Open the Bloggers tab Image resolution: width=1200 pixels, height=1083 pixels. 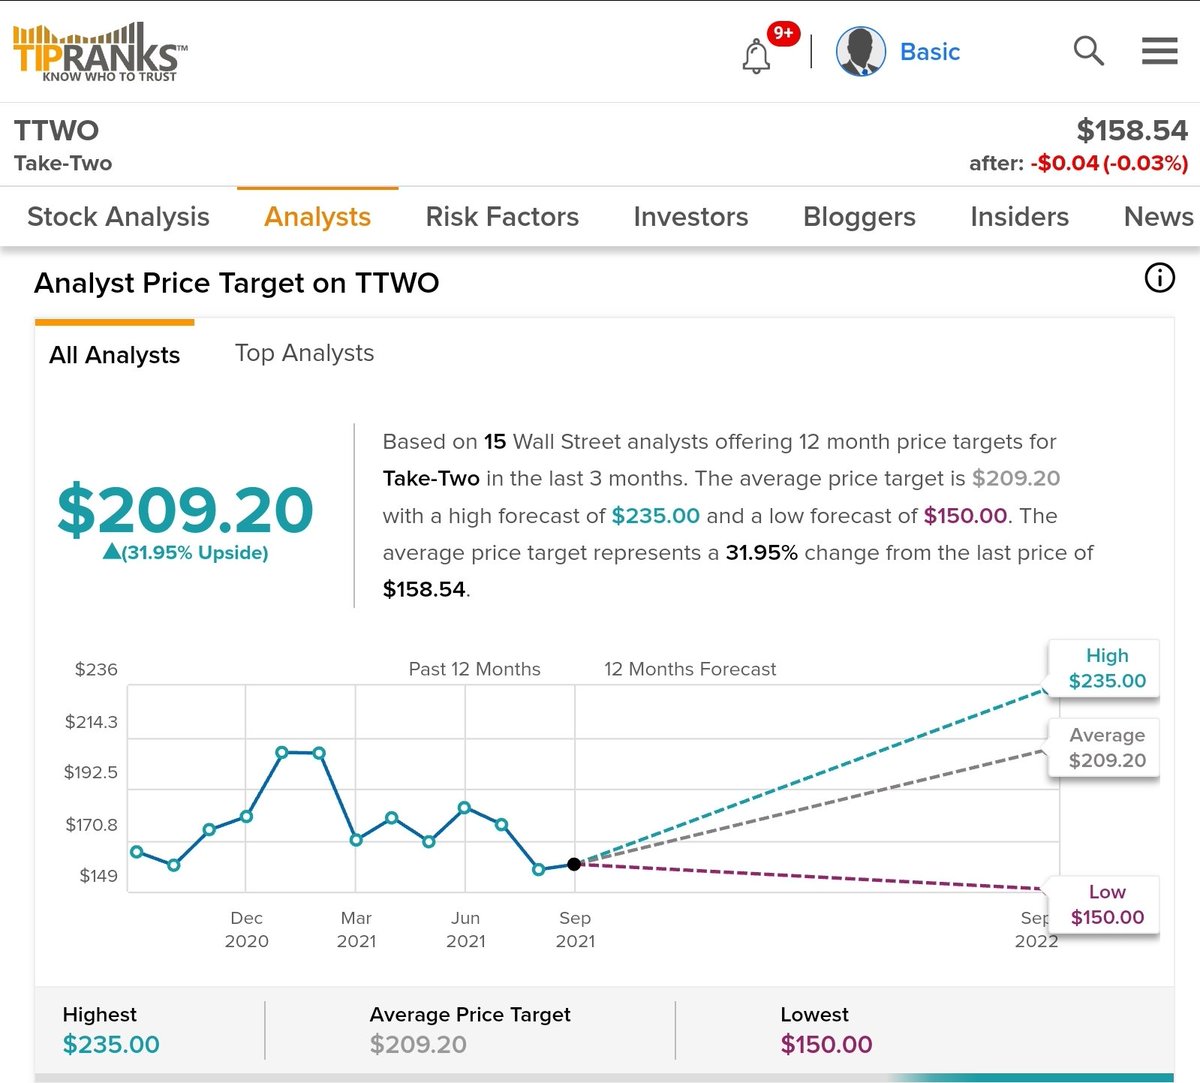coord(859,216)
